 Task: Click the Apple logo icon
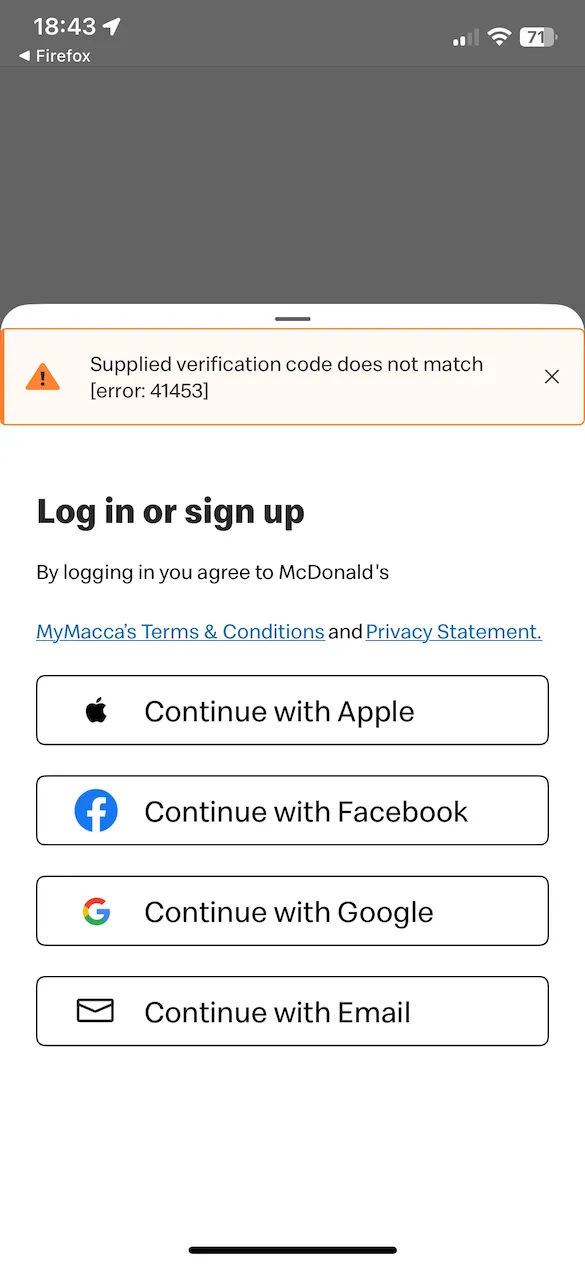coord(96,710)
